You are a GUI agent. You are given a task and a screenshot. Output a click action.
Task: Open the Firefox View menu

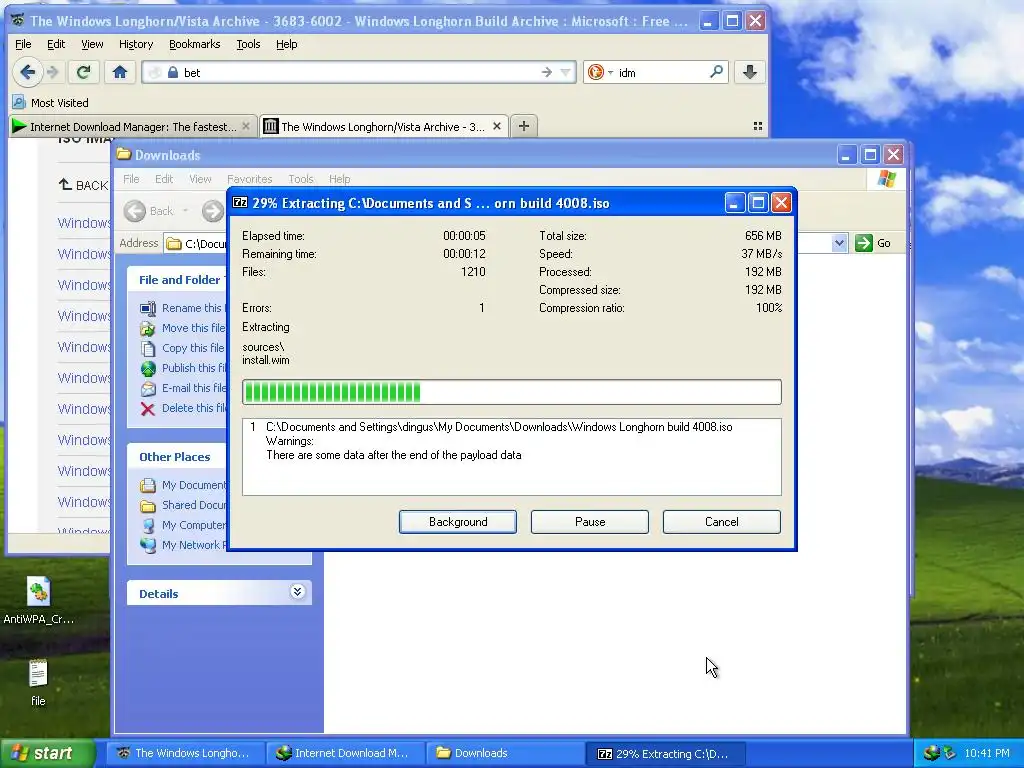(92, 44)
